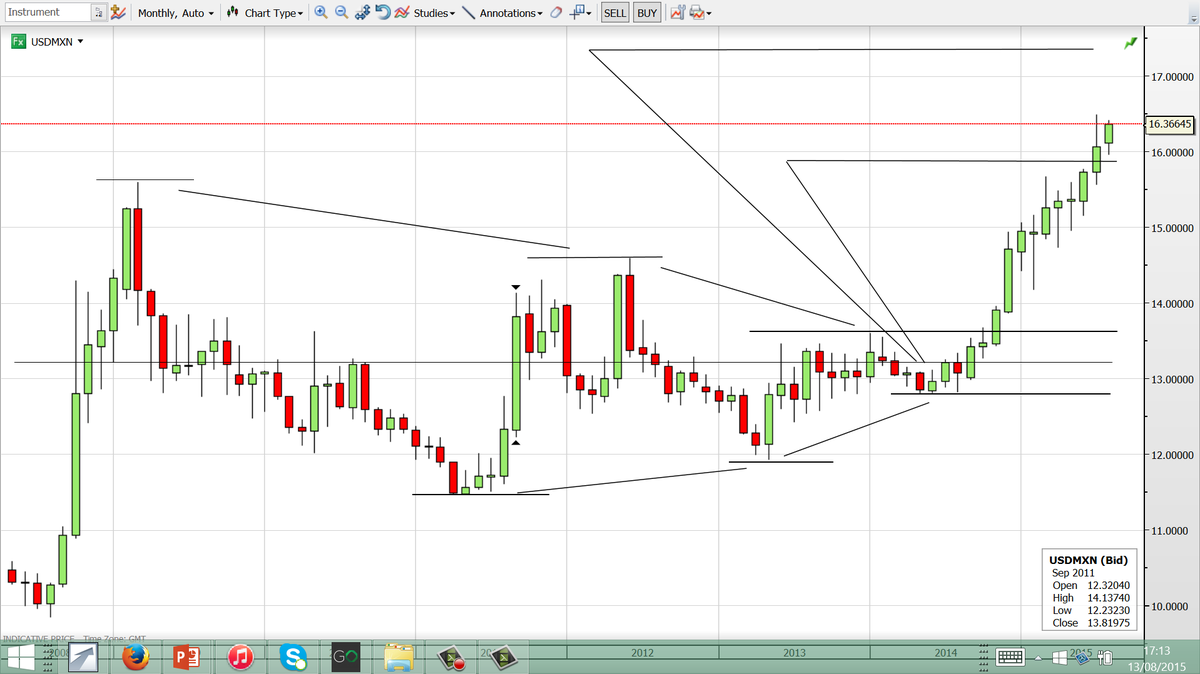Select the Annotations line drawing tool icon
This screenshot has height=674, width=1200.
(468, 13)
